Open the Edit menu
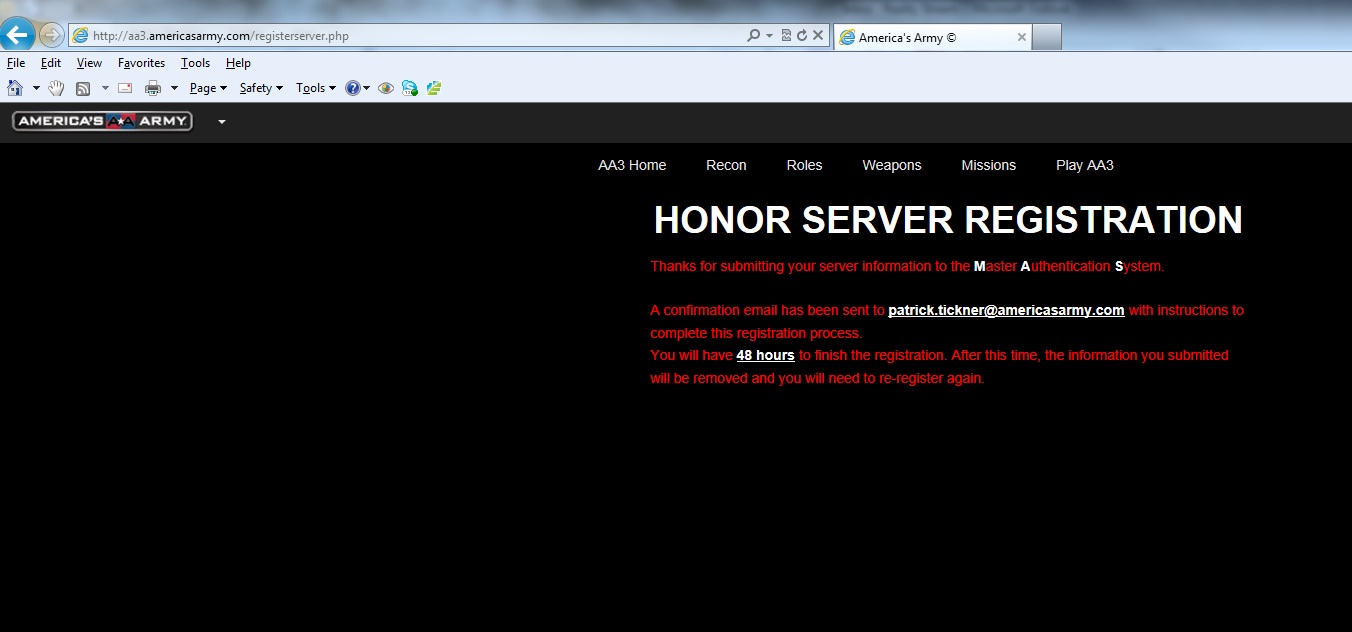Viewport: 1352px width, 632px height. click(x=51, y=63)
